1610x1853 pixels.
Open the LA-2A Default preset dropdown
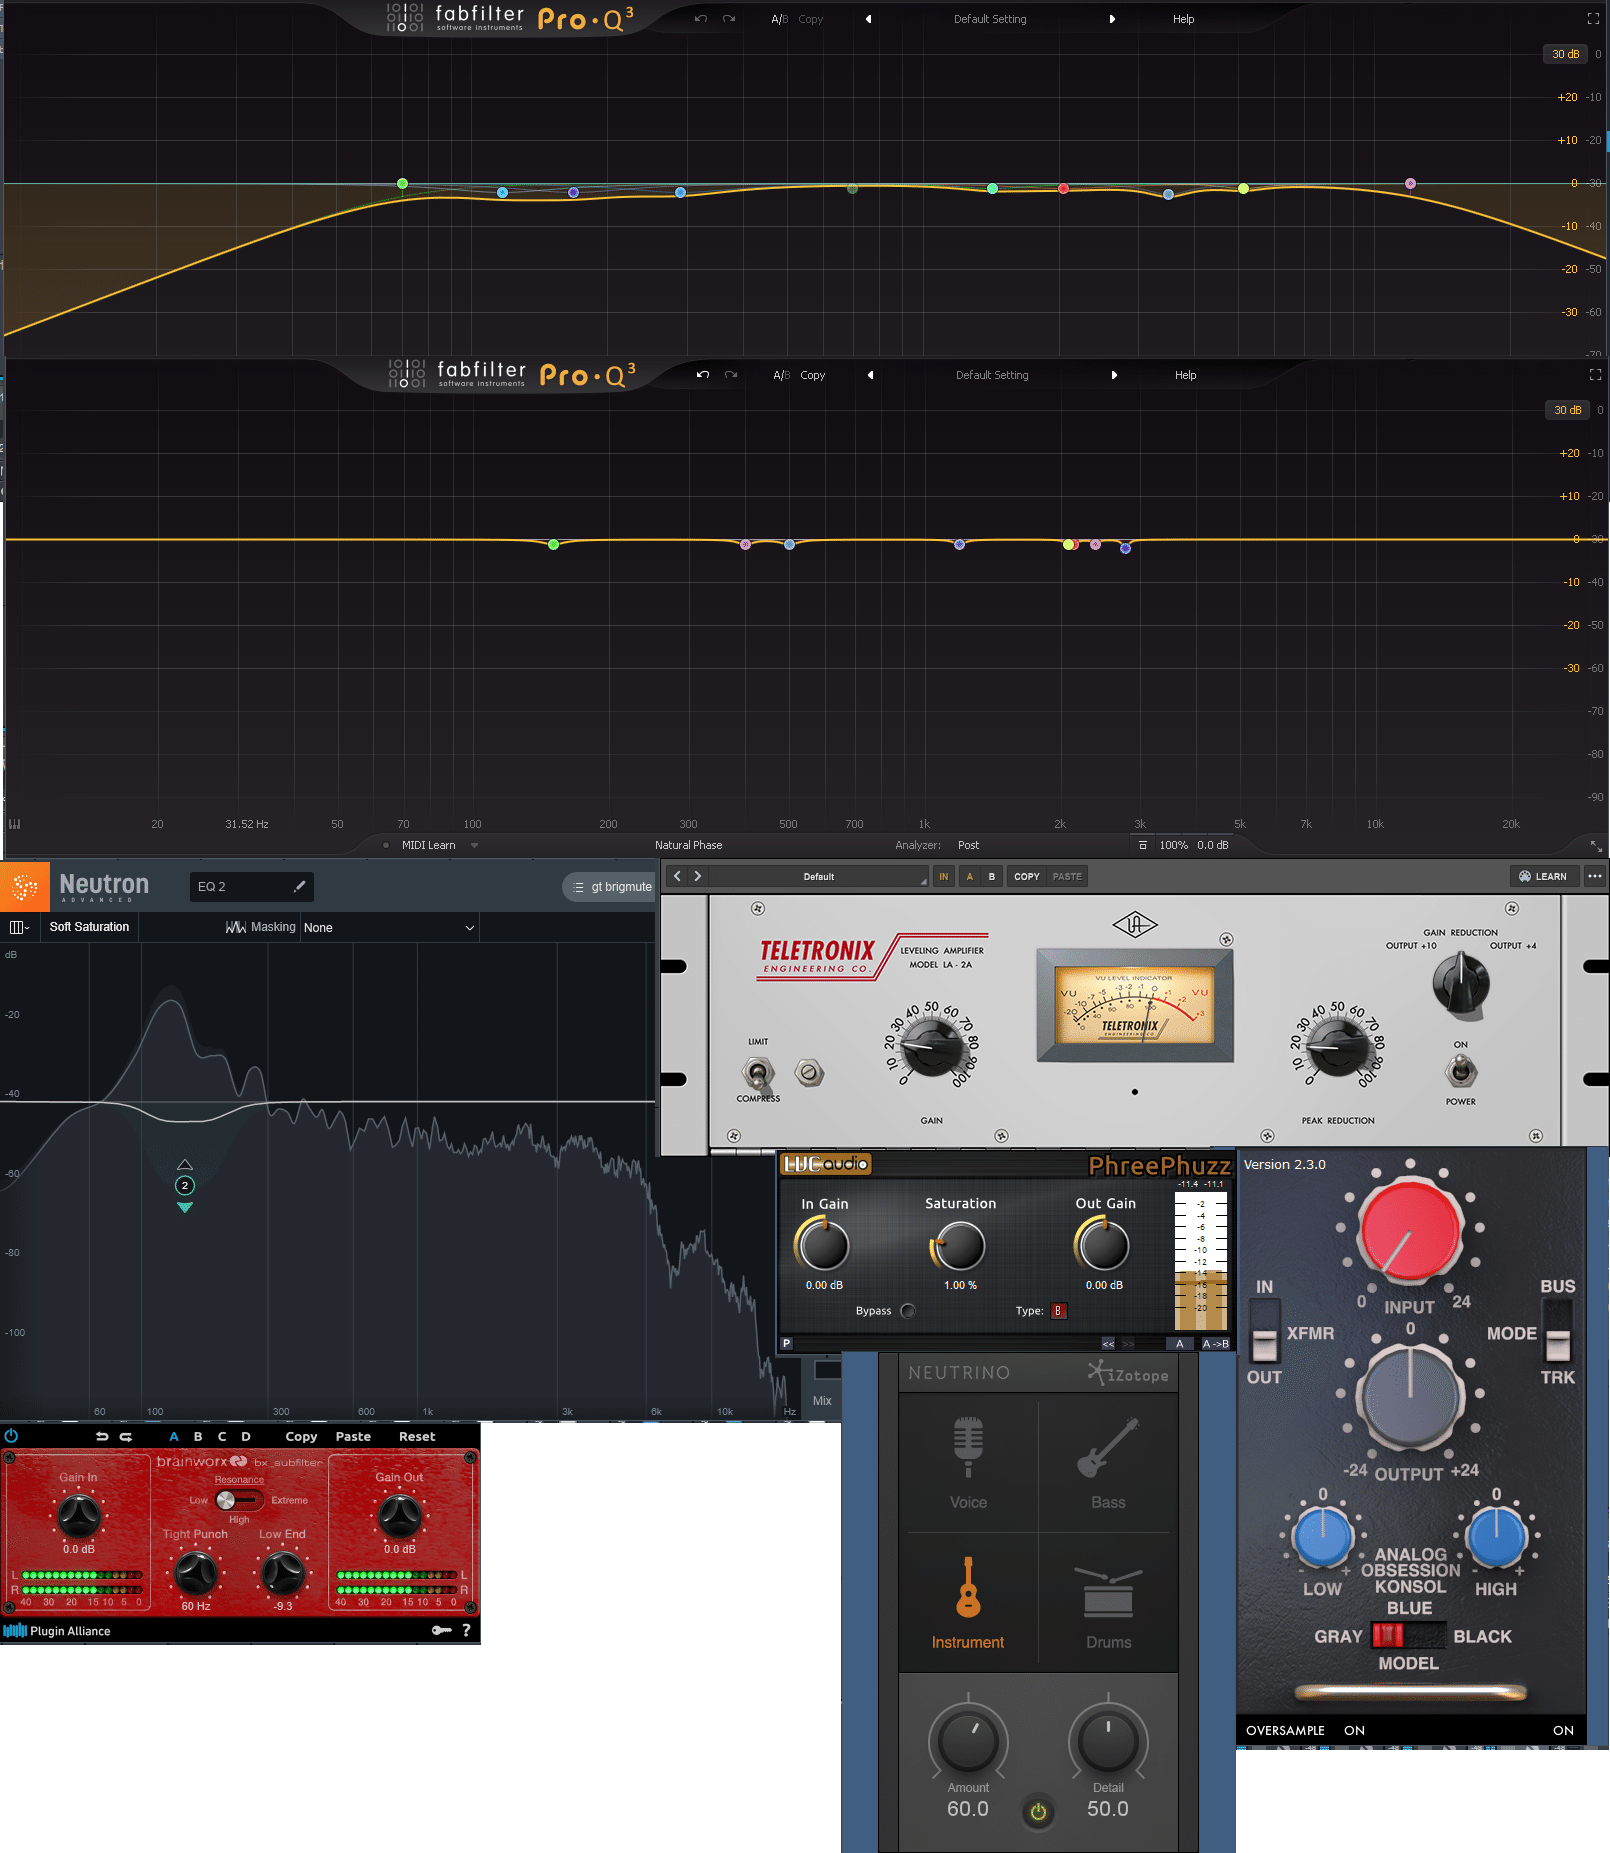[819, 876]
